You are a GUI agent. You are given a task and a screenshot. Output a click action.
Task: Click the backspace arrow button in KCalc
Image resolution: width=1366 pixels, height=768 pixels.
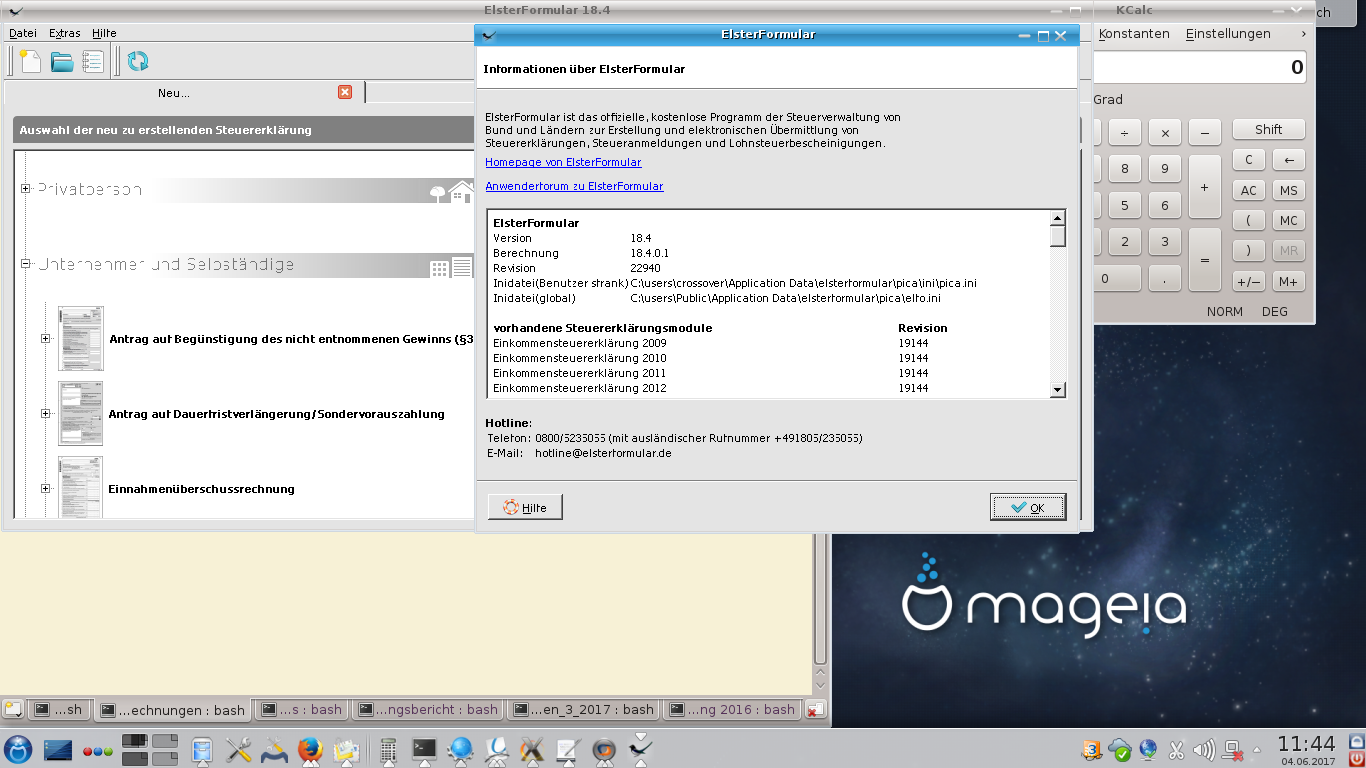click(1288, 160)
